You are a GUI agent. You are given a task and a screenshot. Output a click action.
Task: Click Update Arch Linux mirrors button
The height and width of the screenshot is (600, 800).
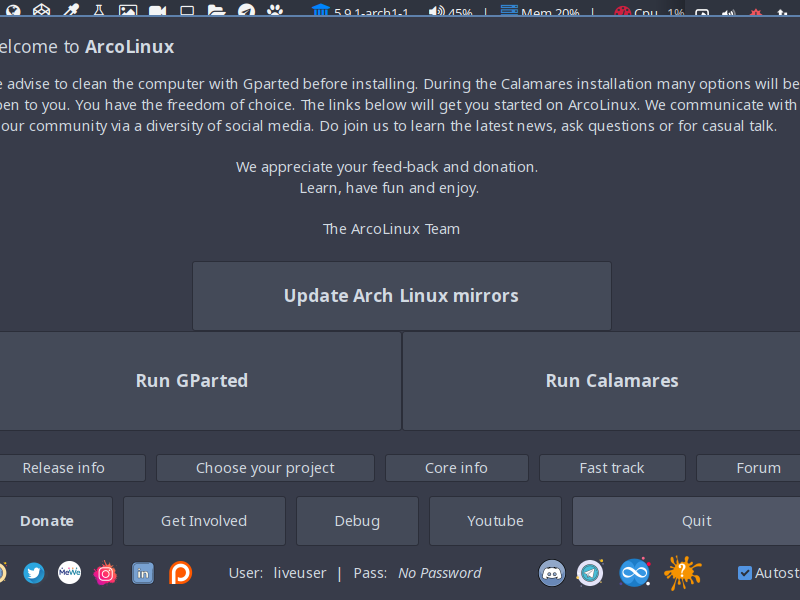402,296
